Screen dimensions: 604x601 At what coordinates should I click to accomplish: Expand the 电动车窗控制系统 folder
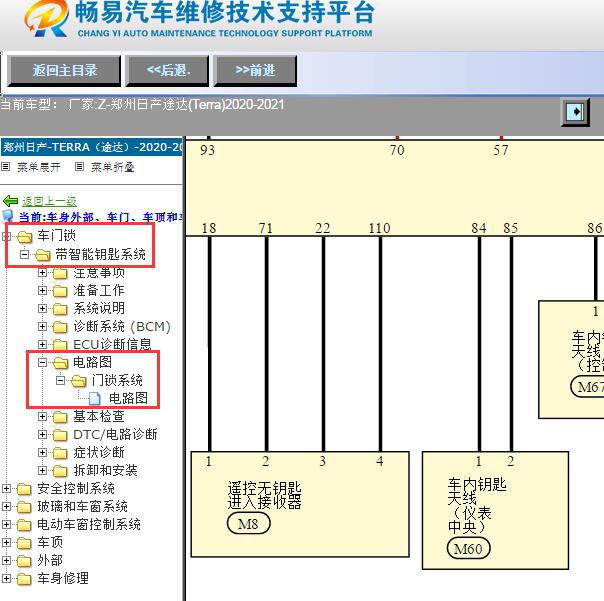coord(6,524)
